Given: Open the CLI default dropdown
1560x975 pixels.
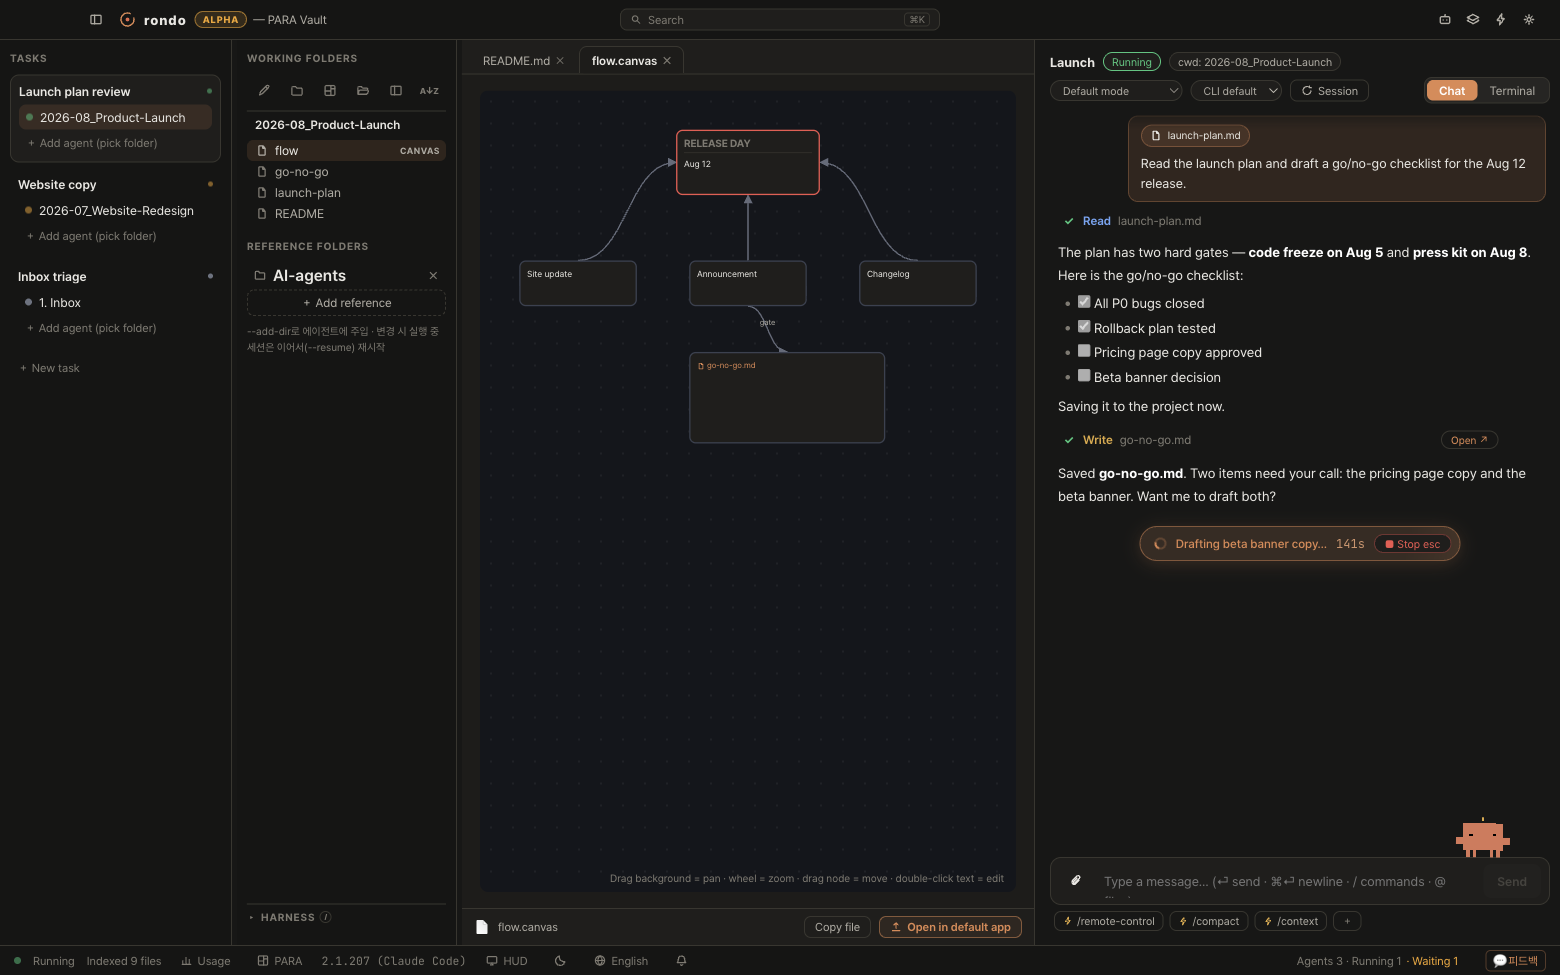Looking at the screenshot, I should pos(1236,91).
